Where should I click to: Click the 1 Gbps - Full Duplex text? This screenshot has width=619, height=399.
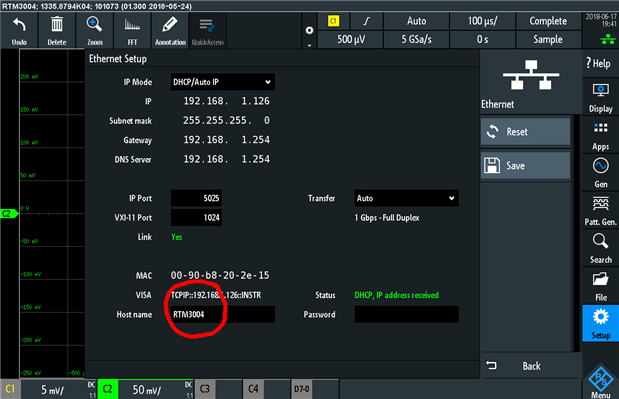387,217
